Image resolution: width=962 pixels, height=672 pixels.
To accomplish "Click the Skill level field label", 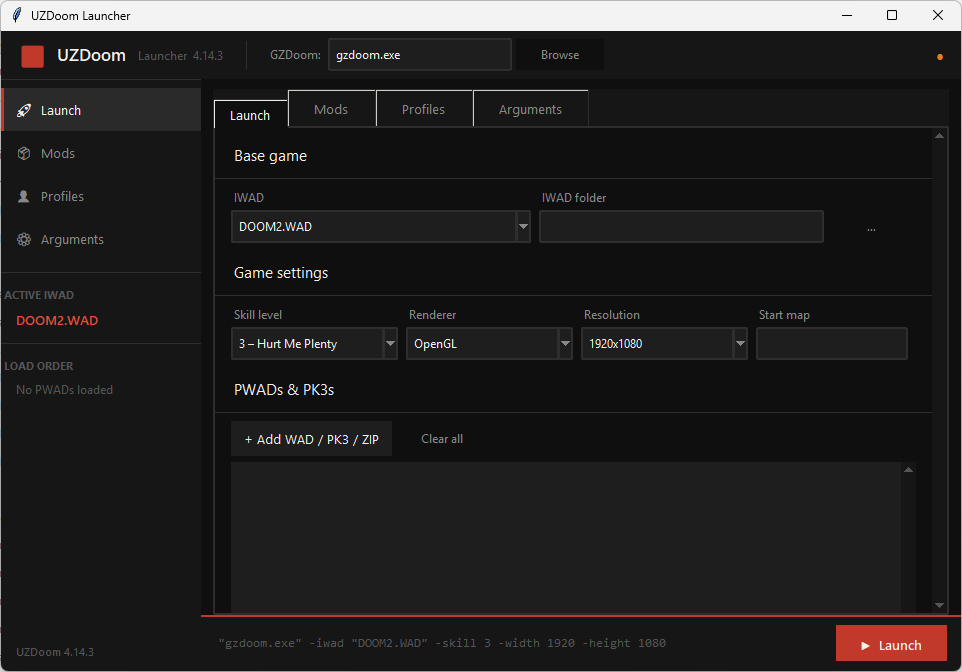I will coord(258,315).
